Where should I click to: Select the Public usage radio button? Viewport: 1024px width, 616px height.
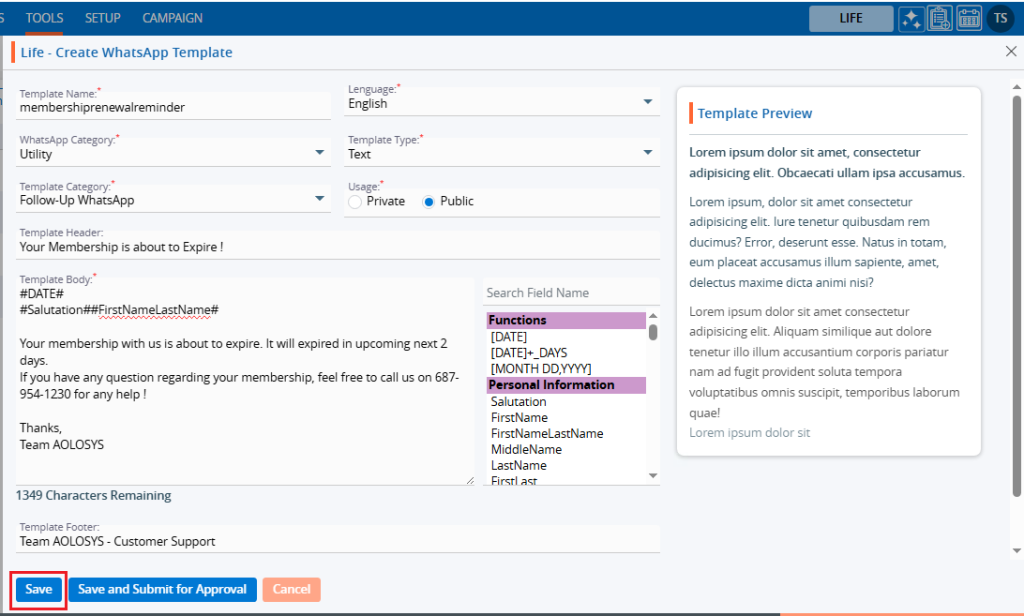pyautogui.click(x=429, y=202)
